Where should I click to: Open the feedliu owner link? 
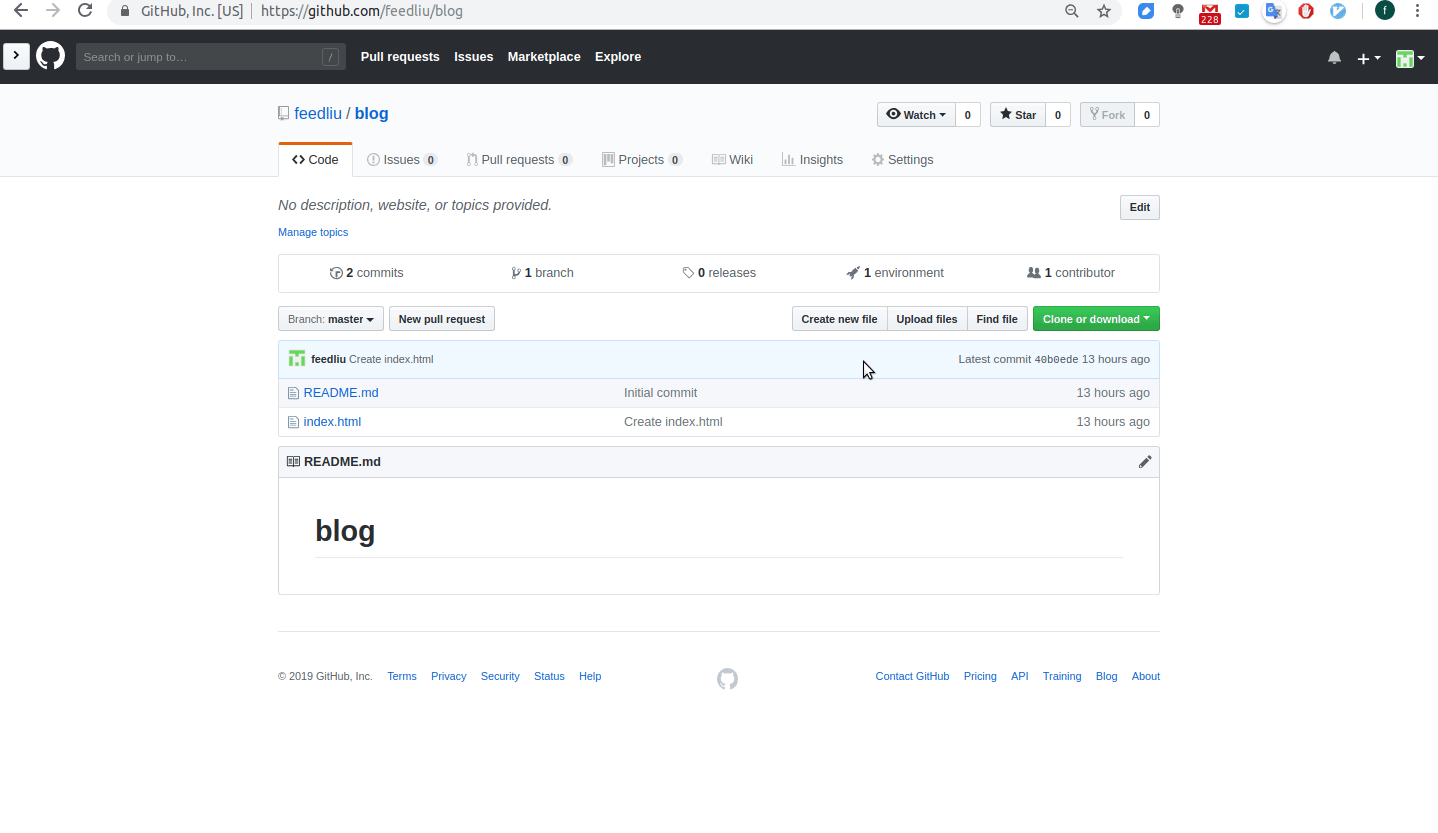[318, 114]
